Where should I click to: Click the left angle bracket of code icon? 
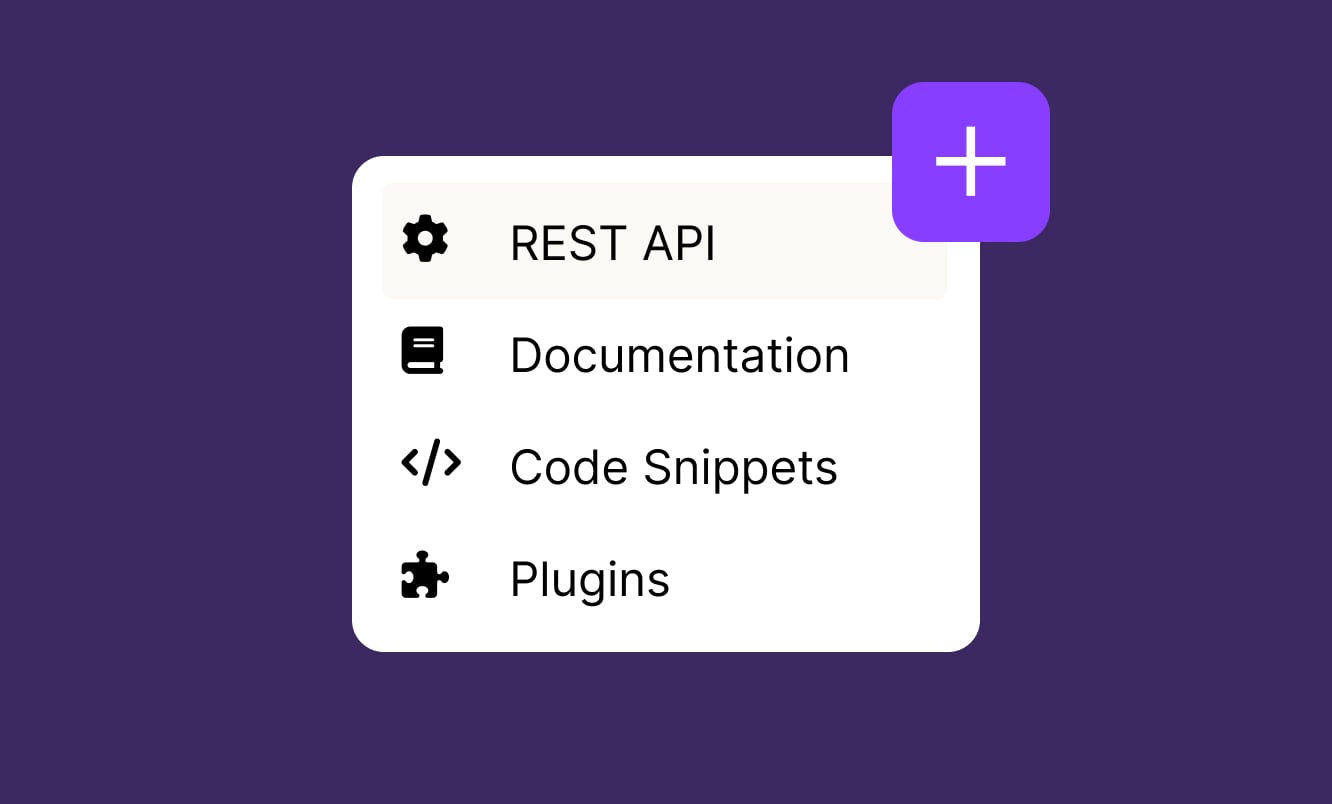tap(411, 462)
